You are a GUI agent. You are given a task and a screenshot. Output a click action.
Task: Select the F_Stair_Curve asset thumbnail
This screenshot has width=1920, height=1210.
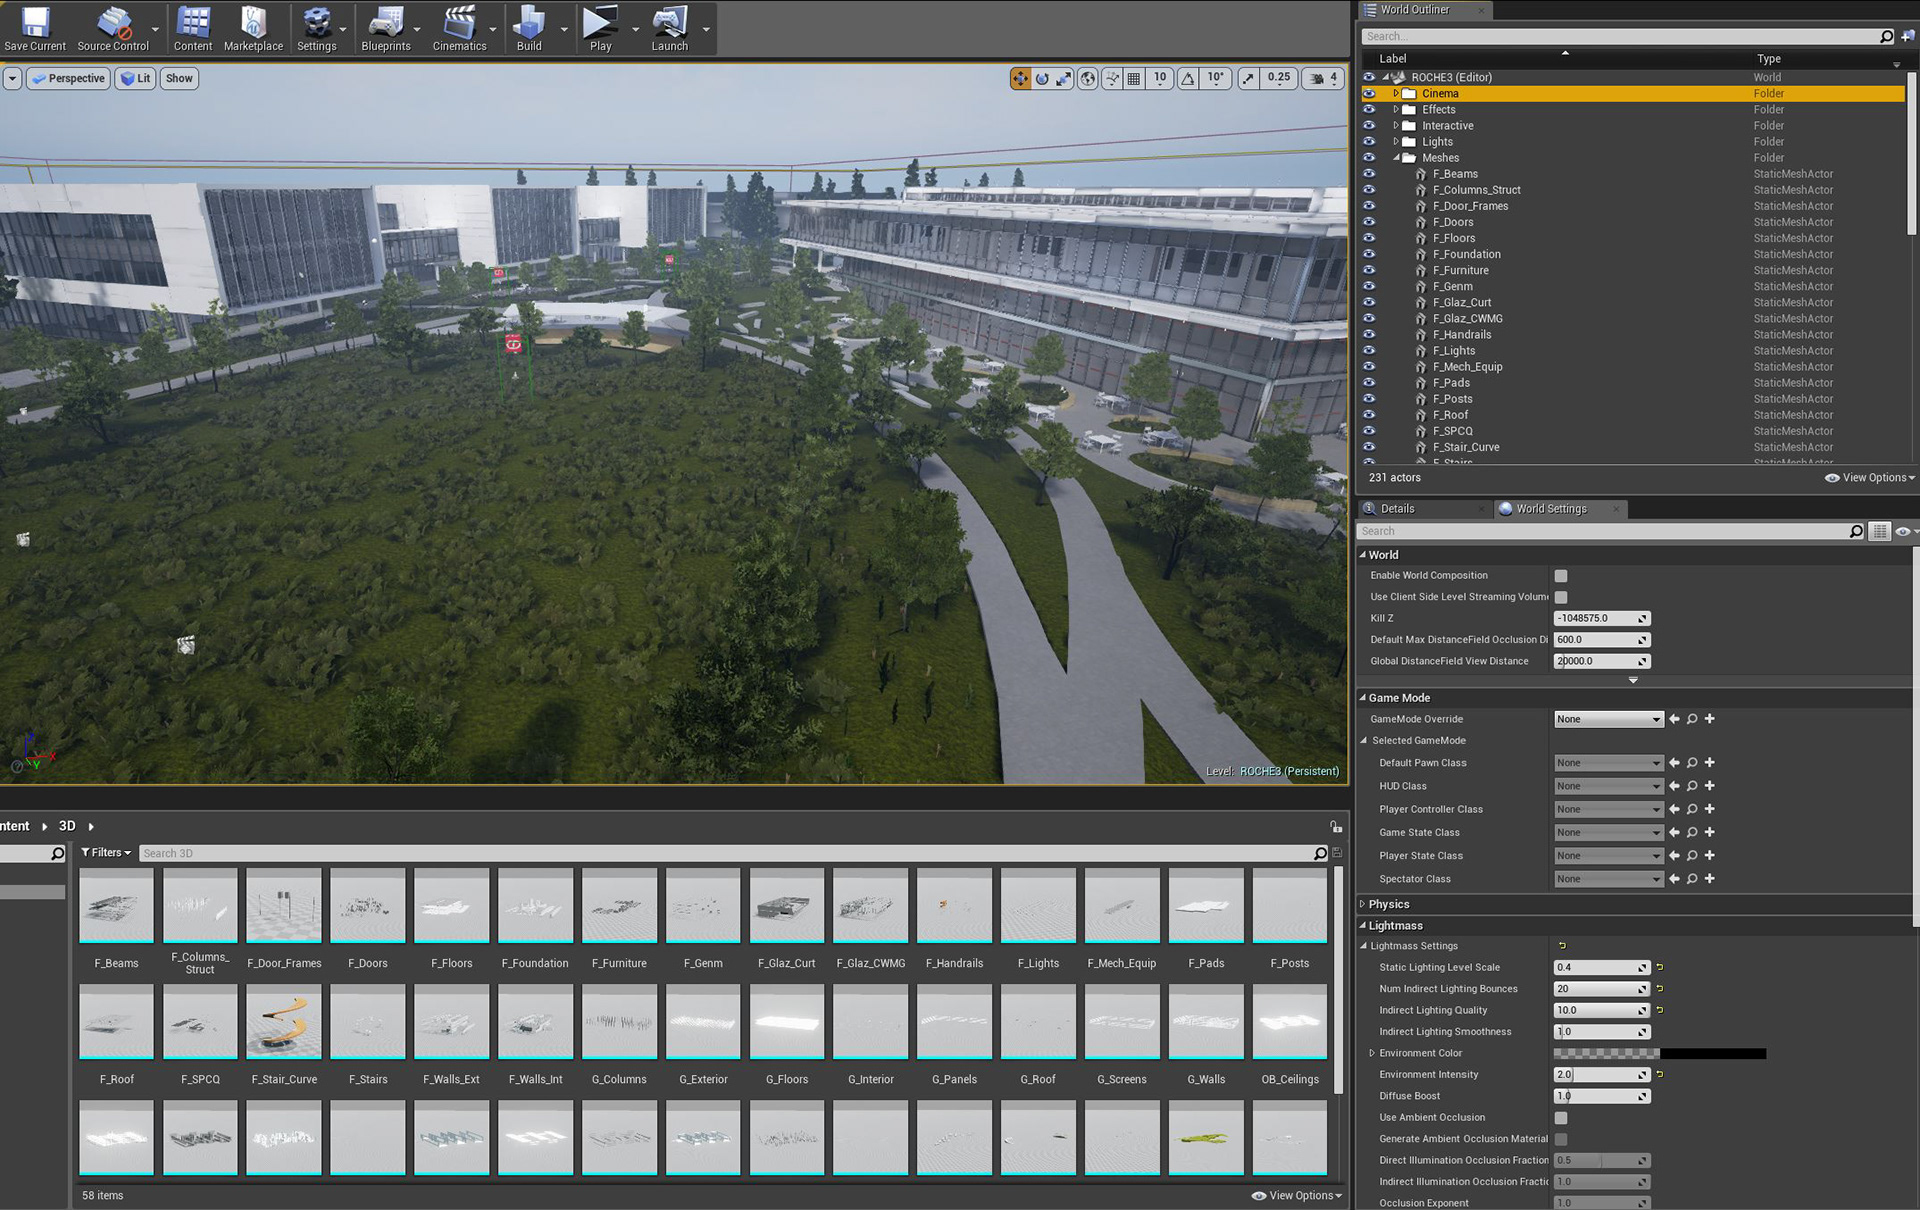point(284,1022)
